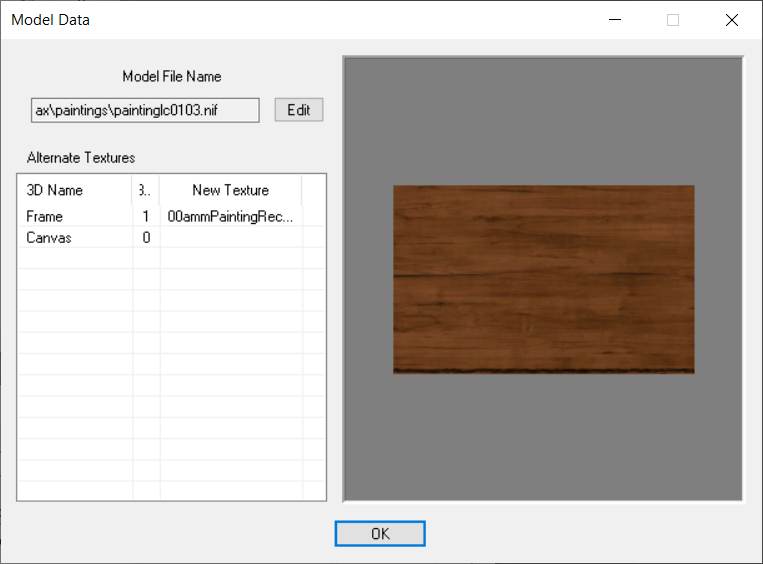Click the narrow index column header
This screenshot has width=763, height=564.
point(145,190)
